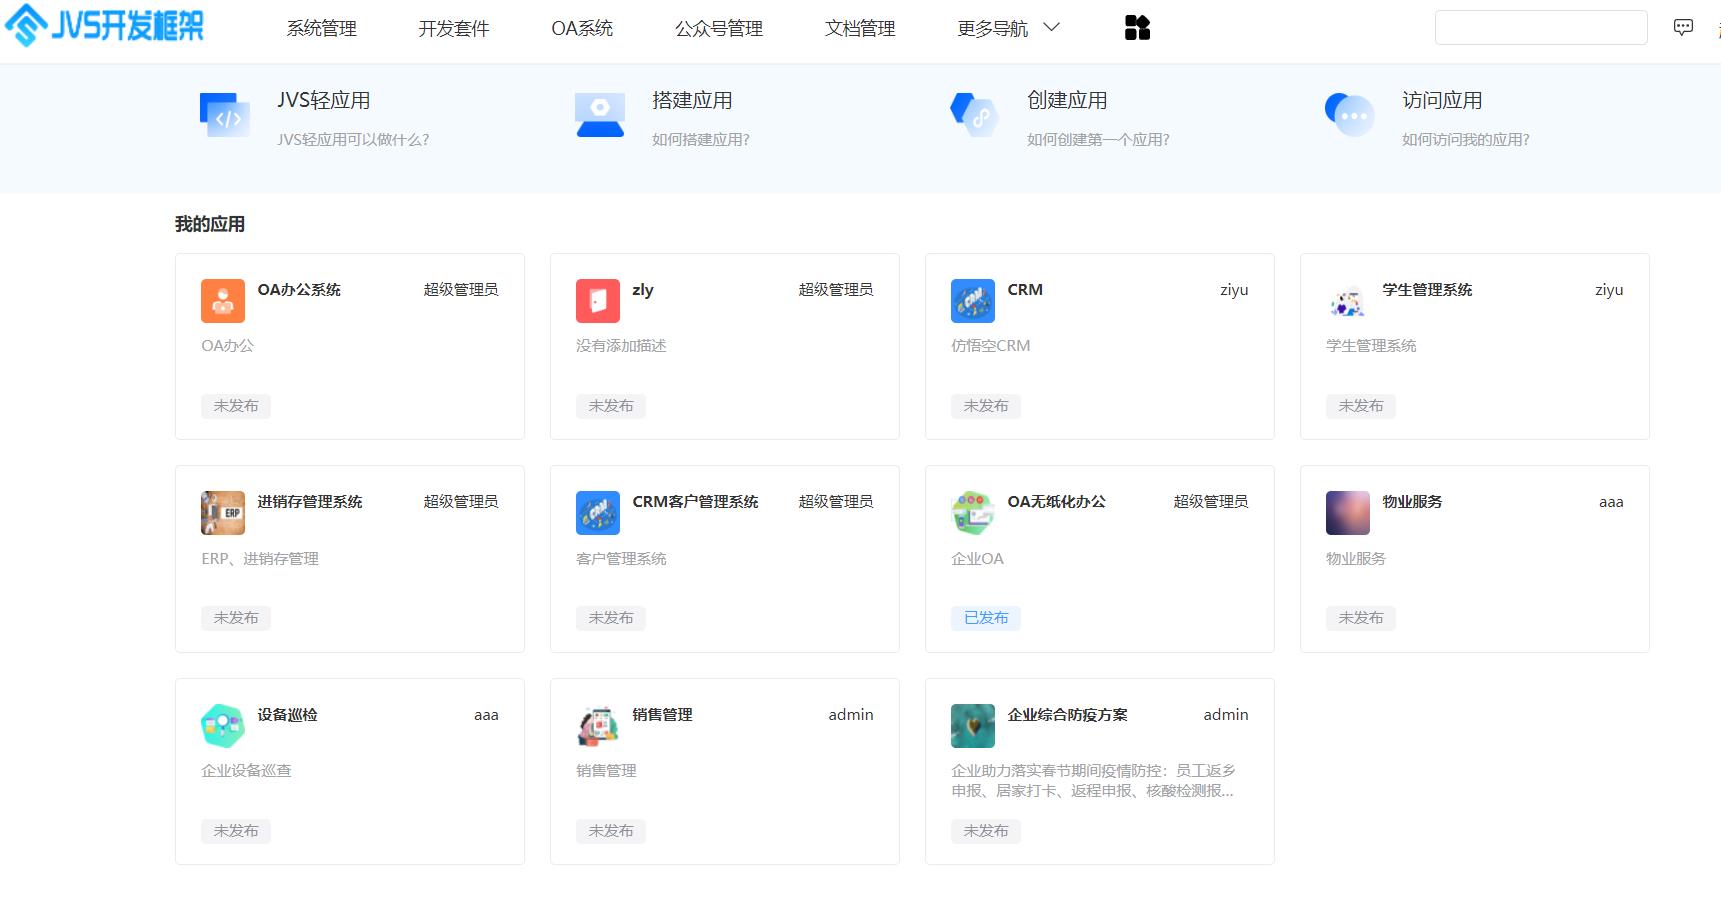Click the 创建应用 link icon

point(974,115)
